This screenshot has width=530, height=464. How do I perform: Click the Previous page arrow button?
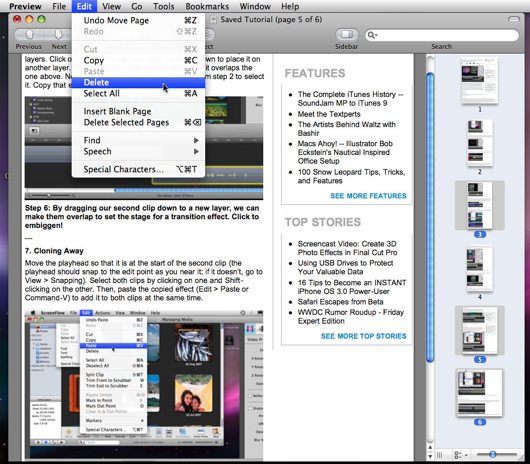click(x=29, y=34)
